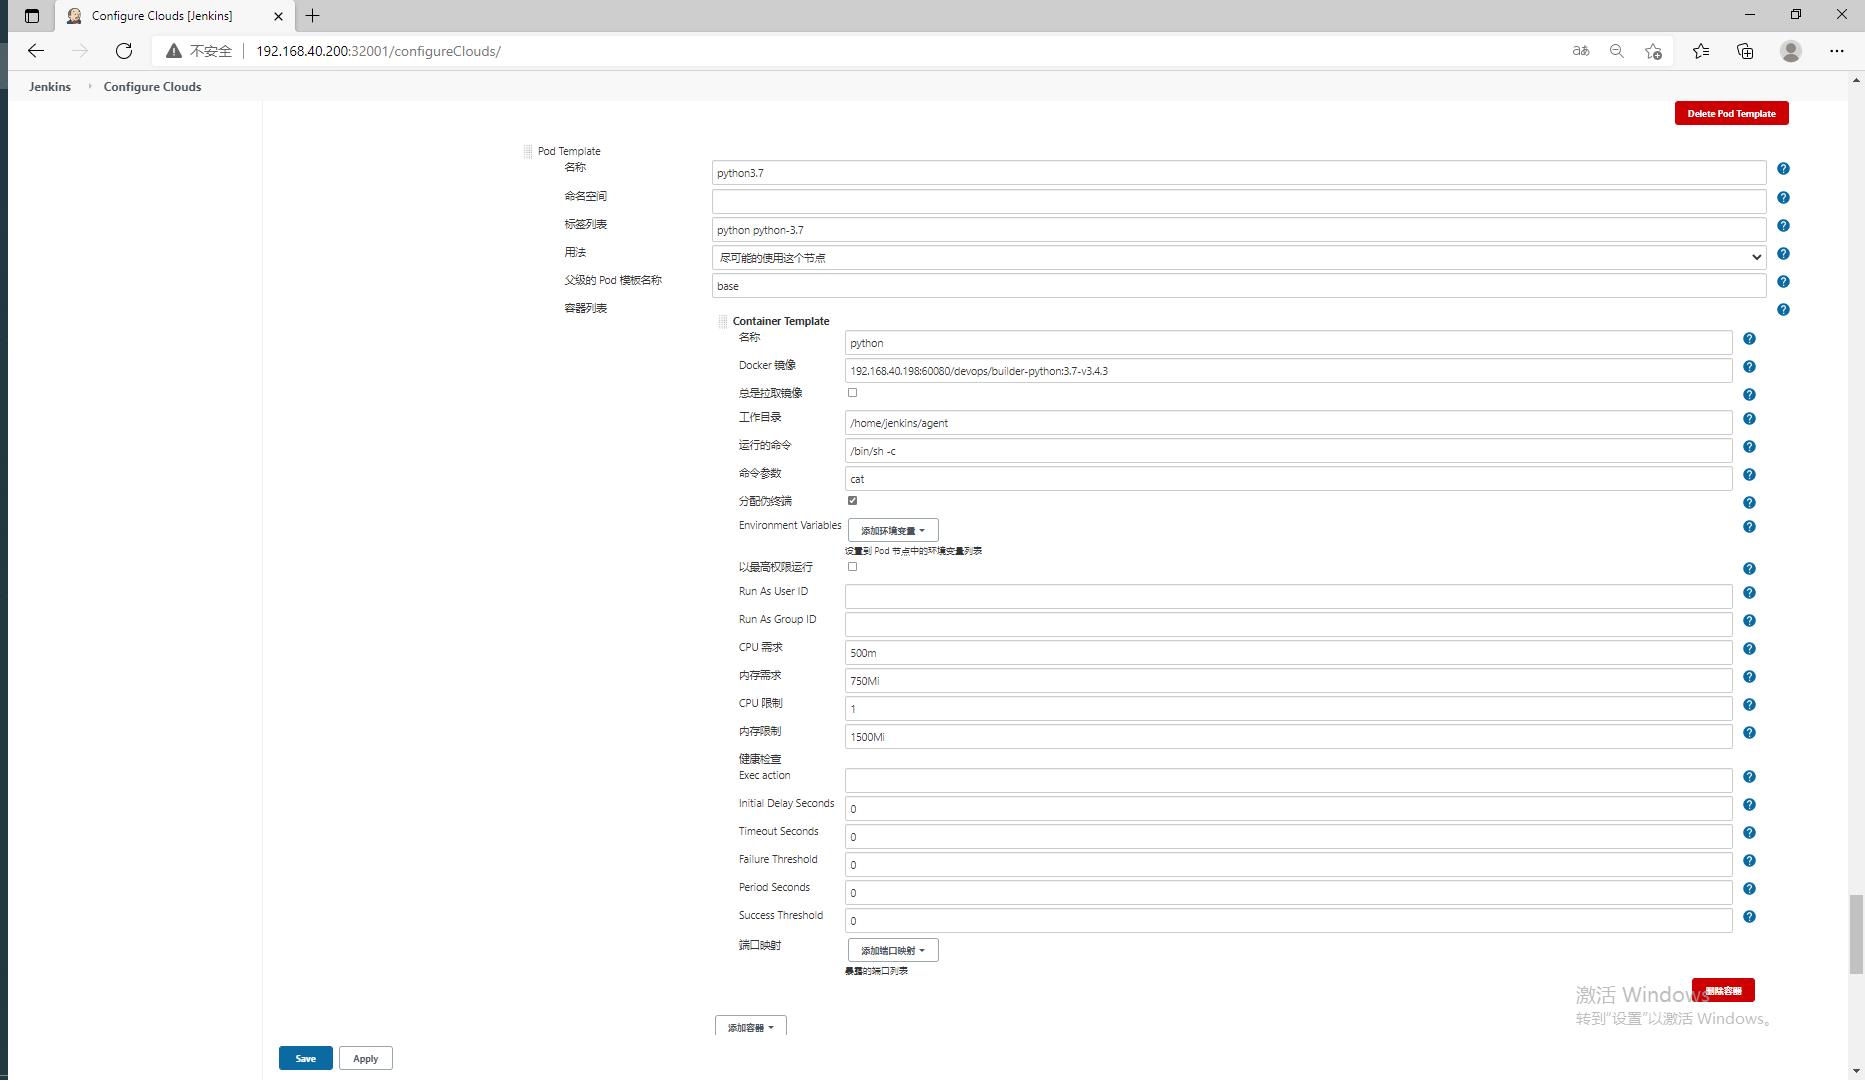Click the 父级的 Pod 模板名称 field with base
Viewport: 1865px width, 1080px height.
pos(1239,286)
